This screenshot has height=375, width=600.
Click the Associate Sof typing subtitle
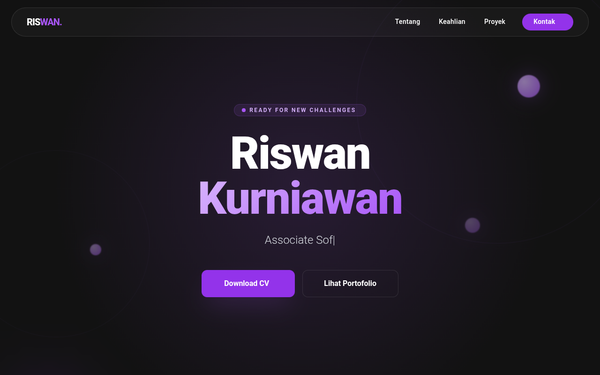click(300, 240)
